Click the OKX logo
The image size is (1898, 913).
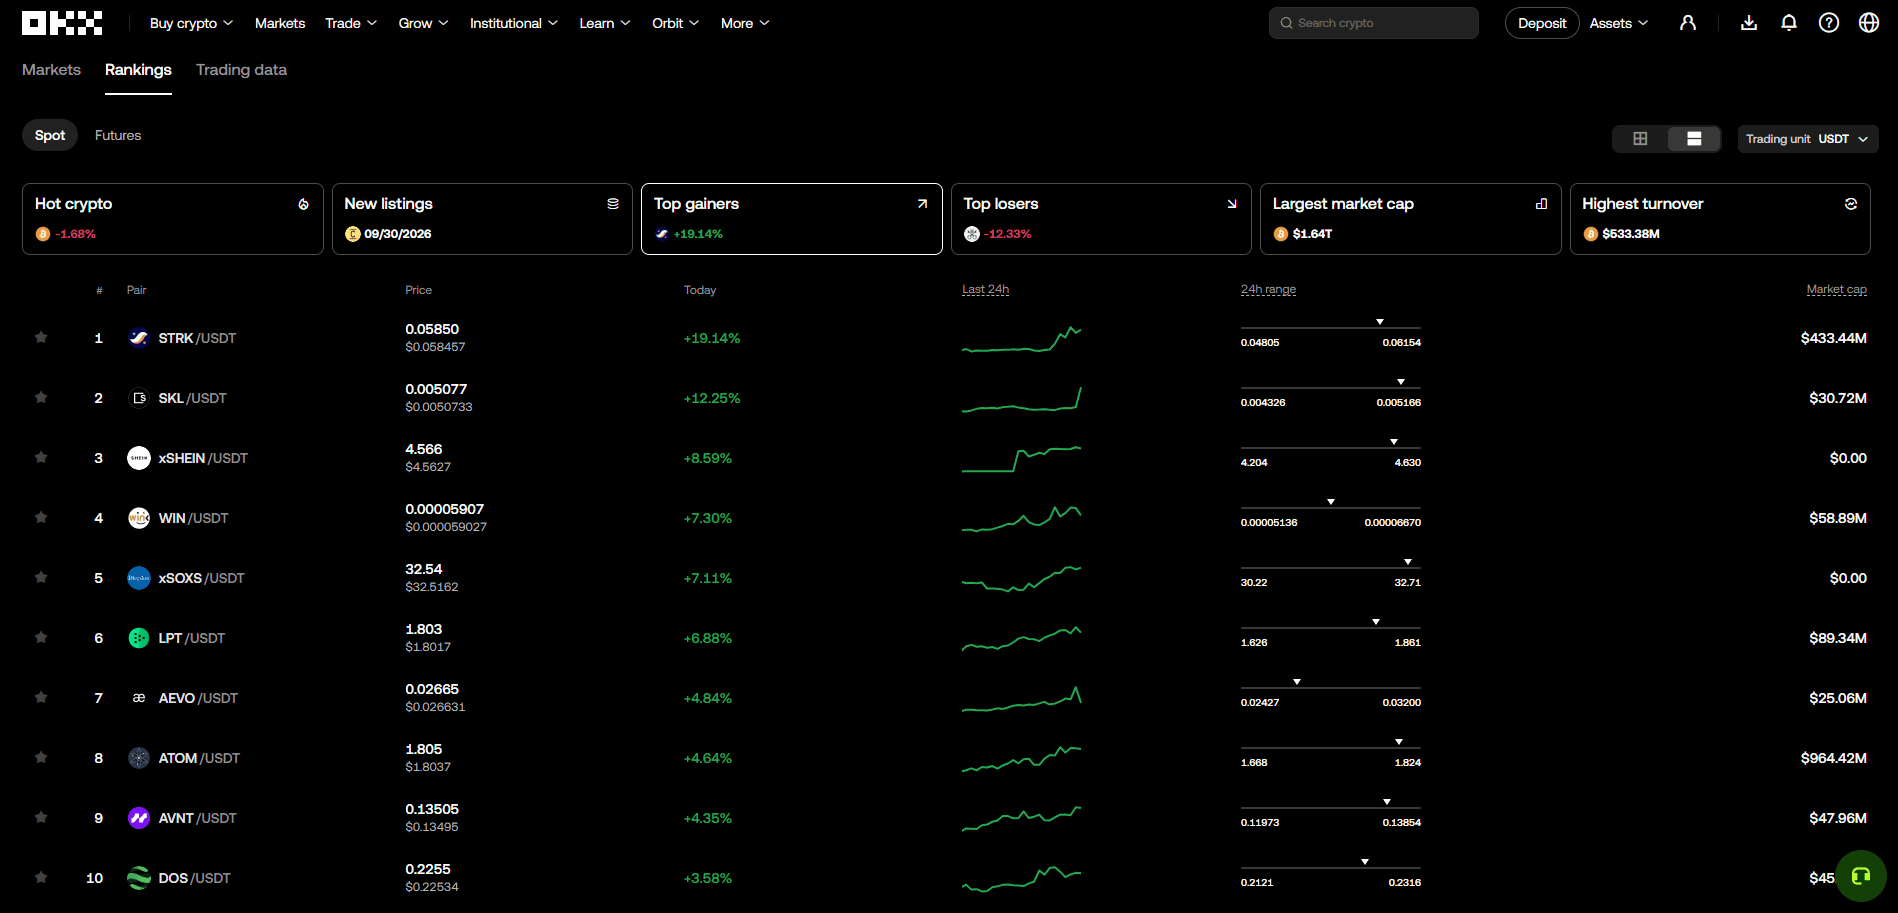(62, 23)
